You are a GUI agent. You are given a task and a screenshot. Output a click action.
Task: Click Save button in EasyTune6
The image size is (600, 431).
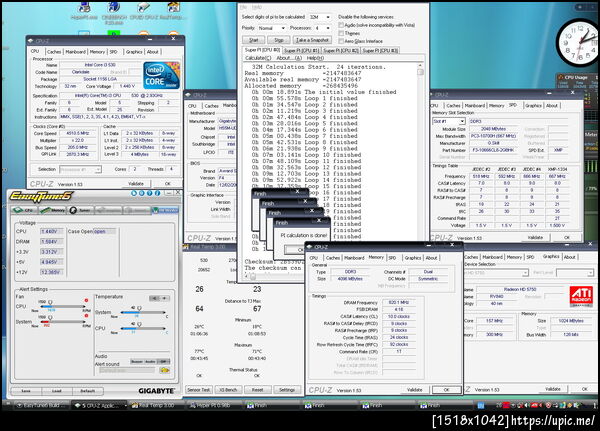click(x=26, y=391)
